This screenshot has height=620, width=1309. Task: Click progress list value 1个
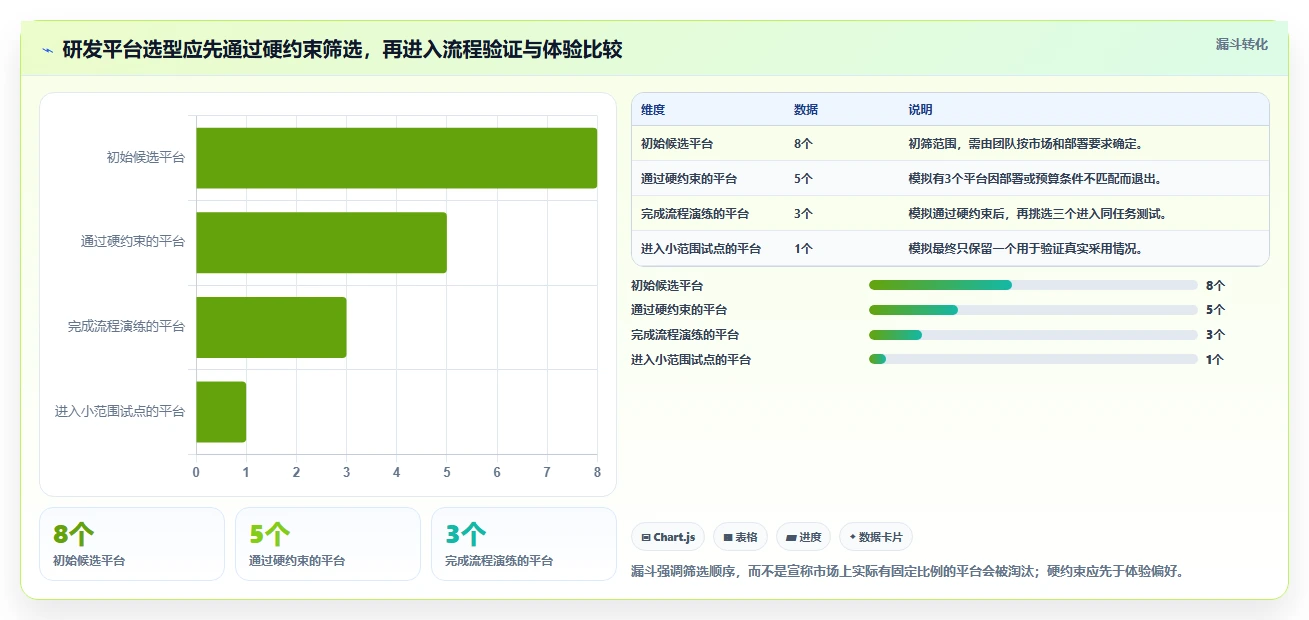(x=1215, y=359)
